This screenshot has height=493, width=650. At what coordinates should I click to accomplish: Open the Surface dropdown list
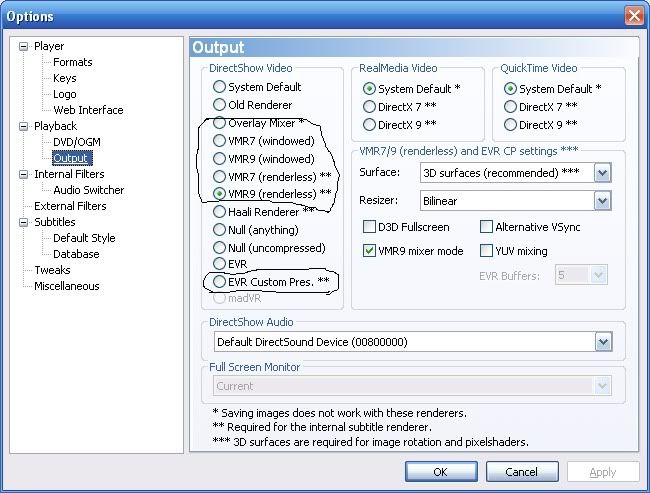(x=602, y=173)
